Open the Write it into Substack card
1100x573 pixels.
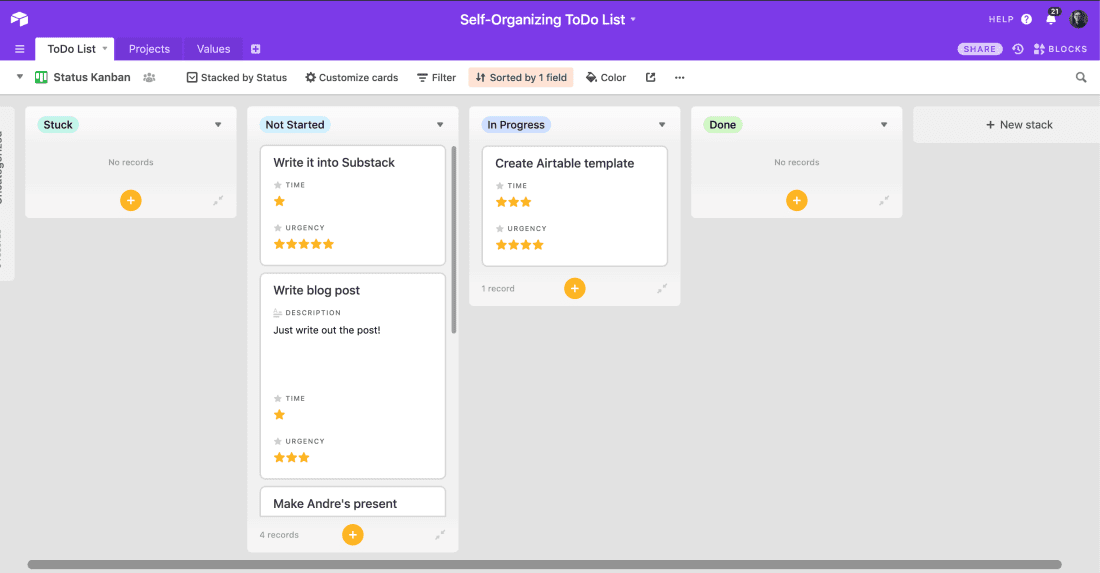point(353,205)
